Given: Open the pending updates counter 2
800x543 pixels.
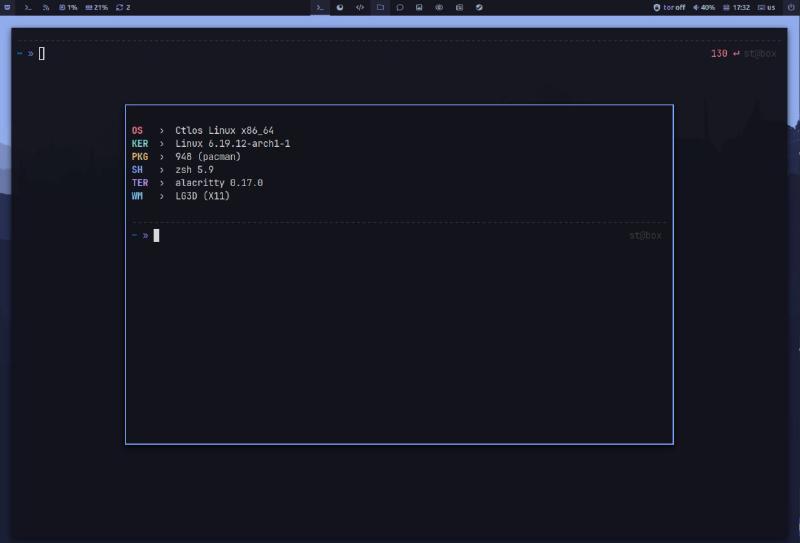Looking at the screenshot, I should point(123,7).
